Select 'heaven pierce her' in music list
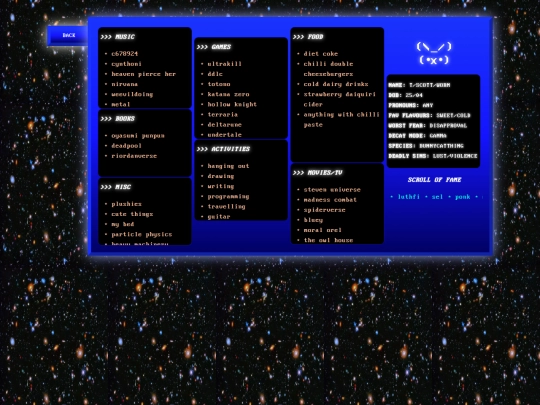Screen dimensions: 540x405 (144, 74)
